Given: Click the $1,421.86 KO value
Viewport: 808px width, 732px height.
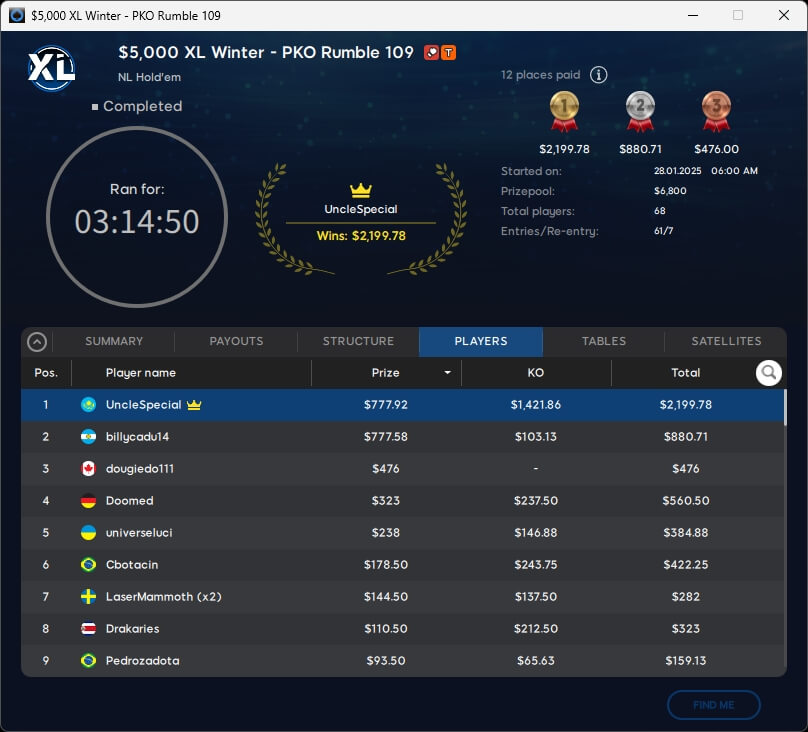Looking at the screenshot, I should pyautogui.click(x=535, y=405).
